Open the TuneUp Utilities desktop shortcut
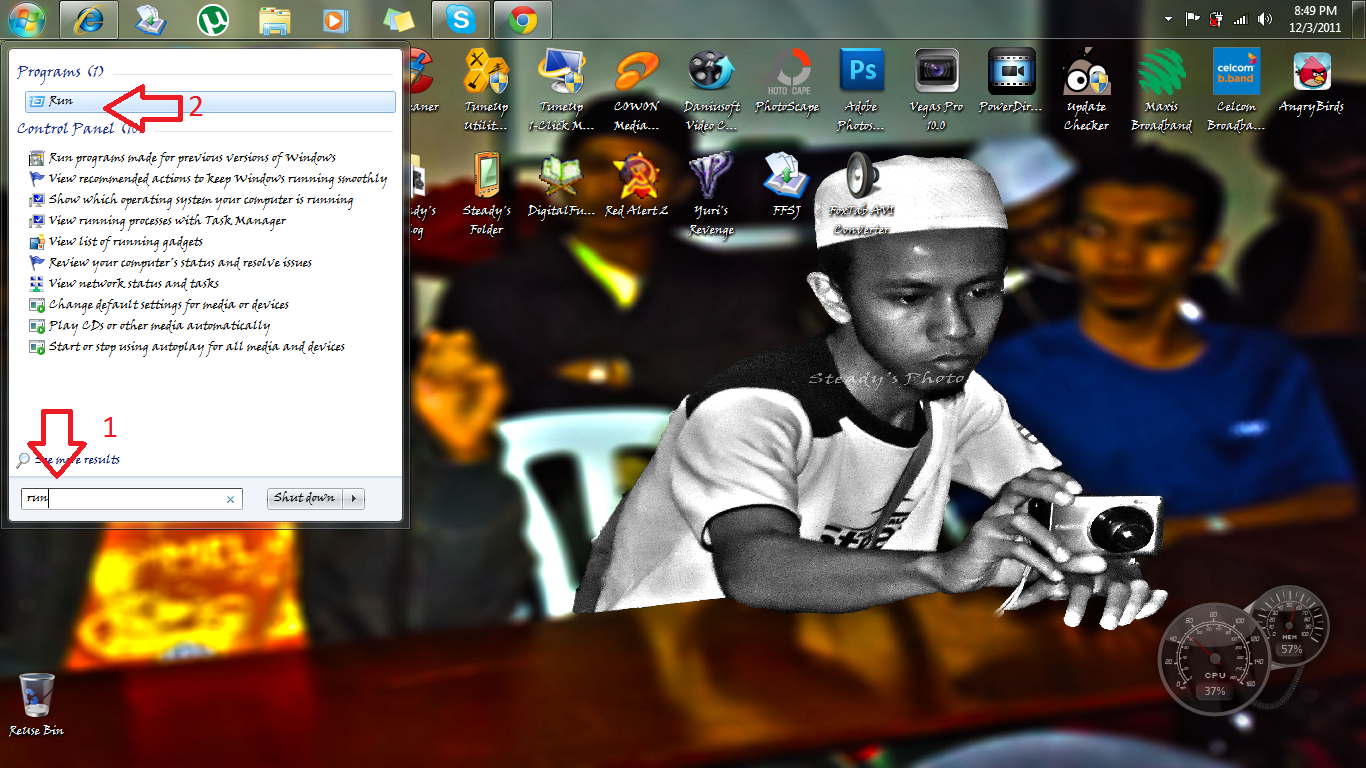 click(x=486, y=90)
